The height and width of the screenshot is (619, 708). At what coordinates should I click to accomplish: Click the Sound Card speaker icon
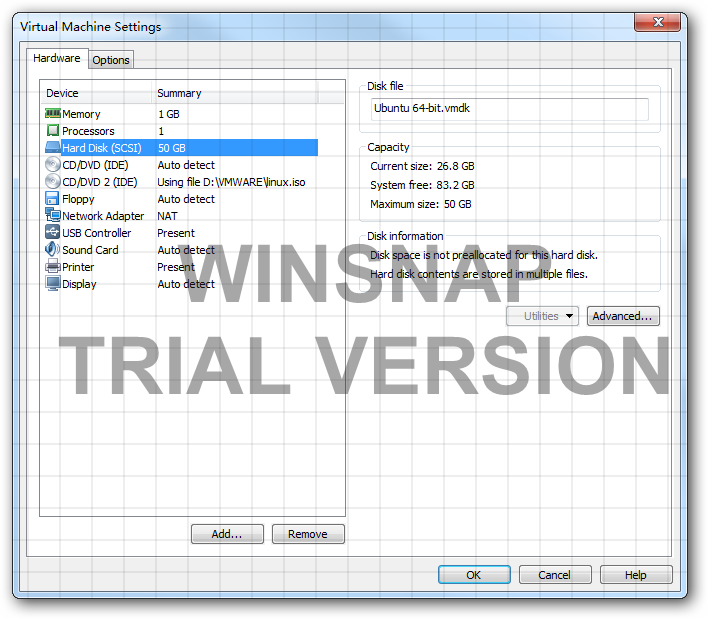tap(52, 249)
